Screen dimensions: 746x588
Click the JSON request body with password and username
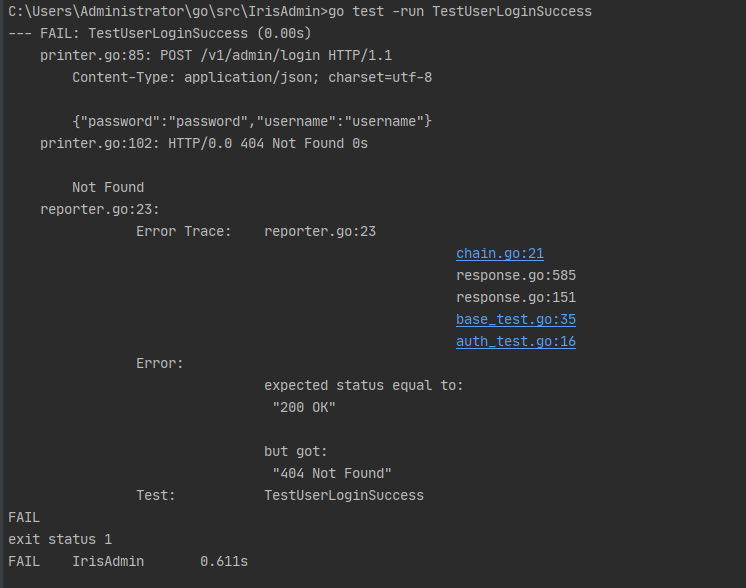(252, 121)
